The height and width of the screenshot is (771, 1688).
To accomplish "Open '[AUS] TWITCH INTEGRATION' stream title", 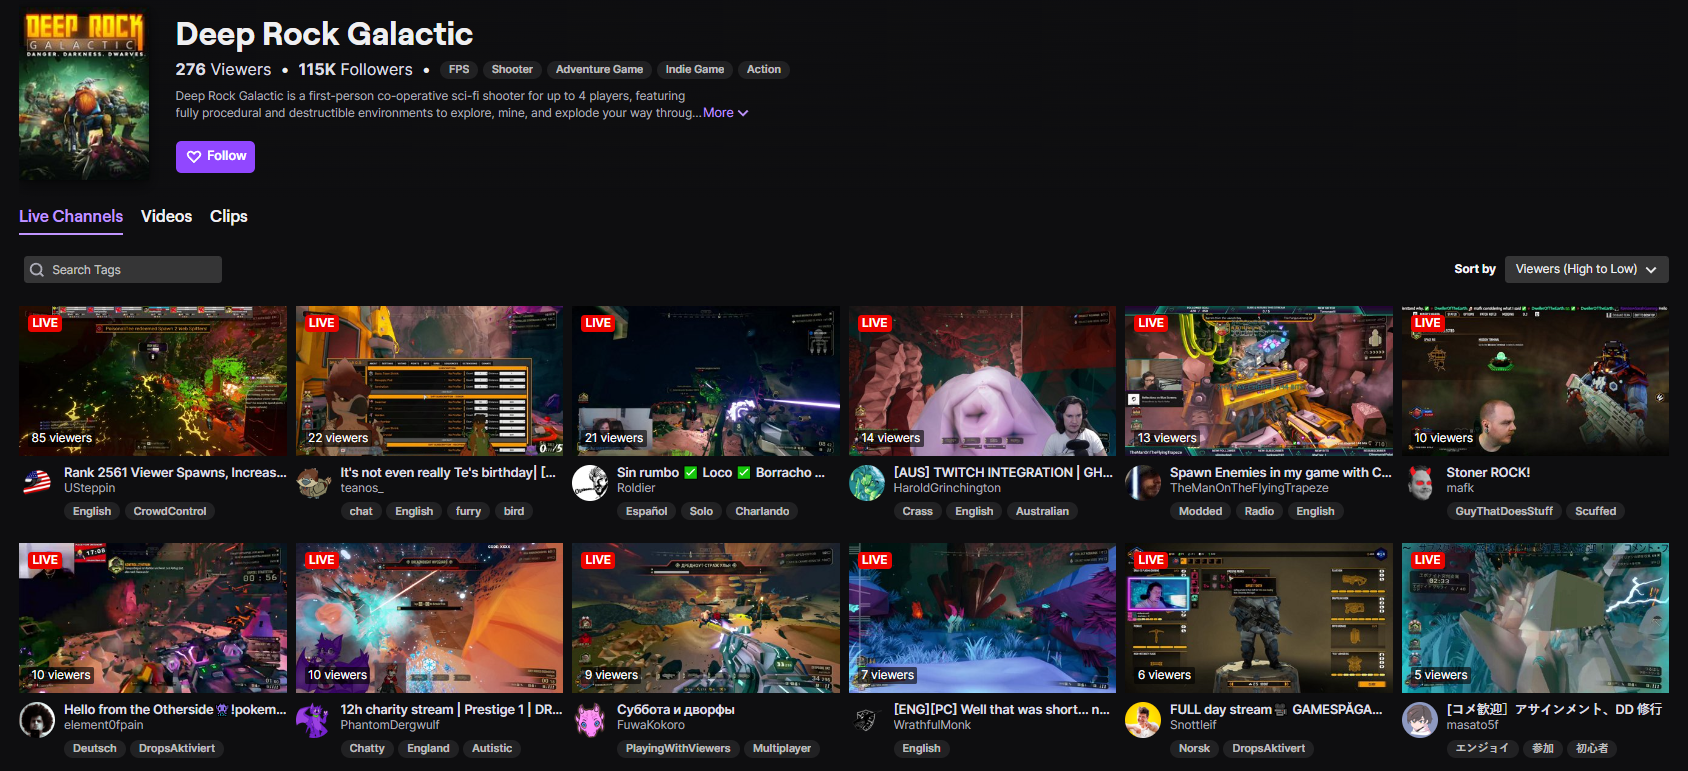I will (x=1003, y=472).
